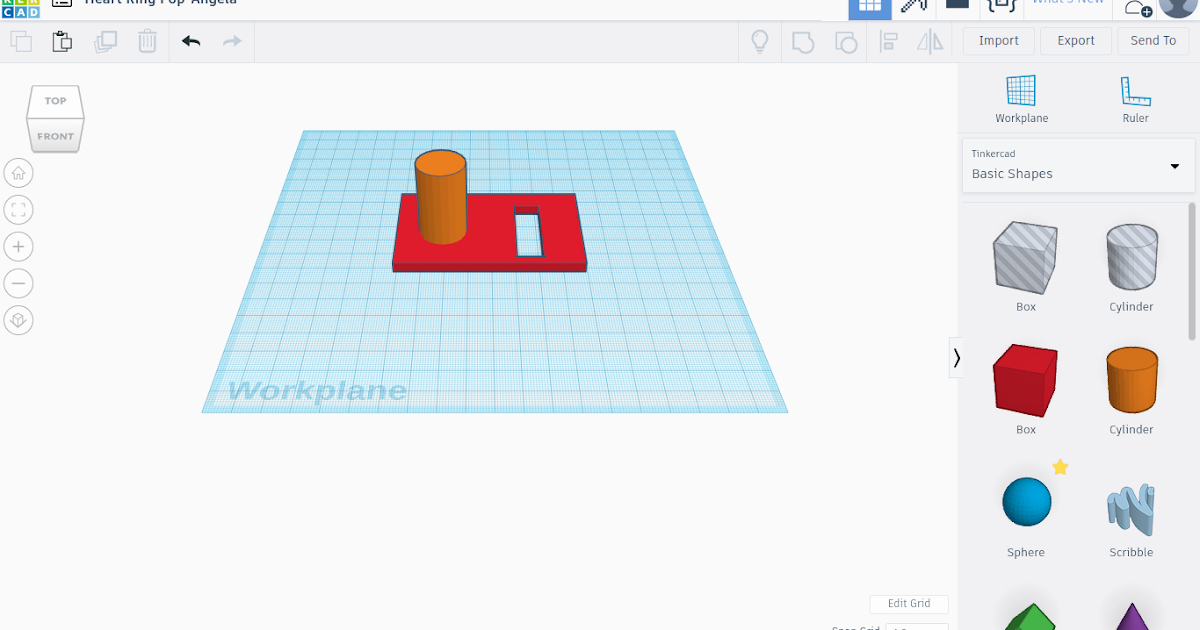This screenshot has width=1200, height=630.
Task: Click the shapes panel scrollbar
Action: click(1191, 271)
